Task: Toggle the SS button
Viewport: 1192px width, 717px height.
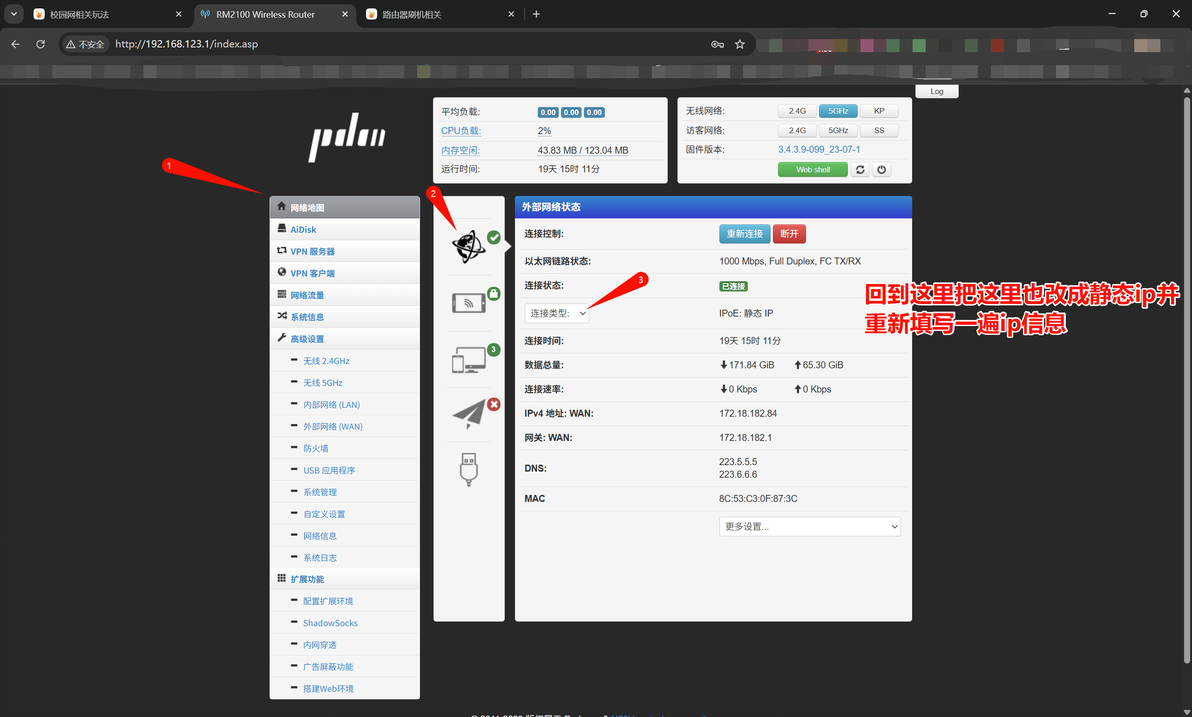Action: click(879, 131)
